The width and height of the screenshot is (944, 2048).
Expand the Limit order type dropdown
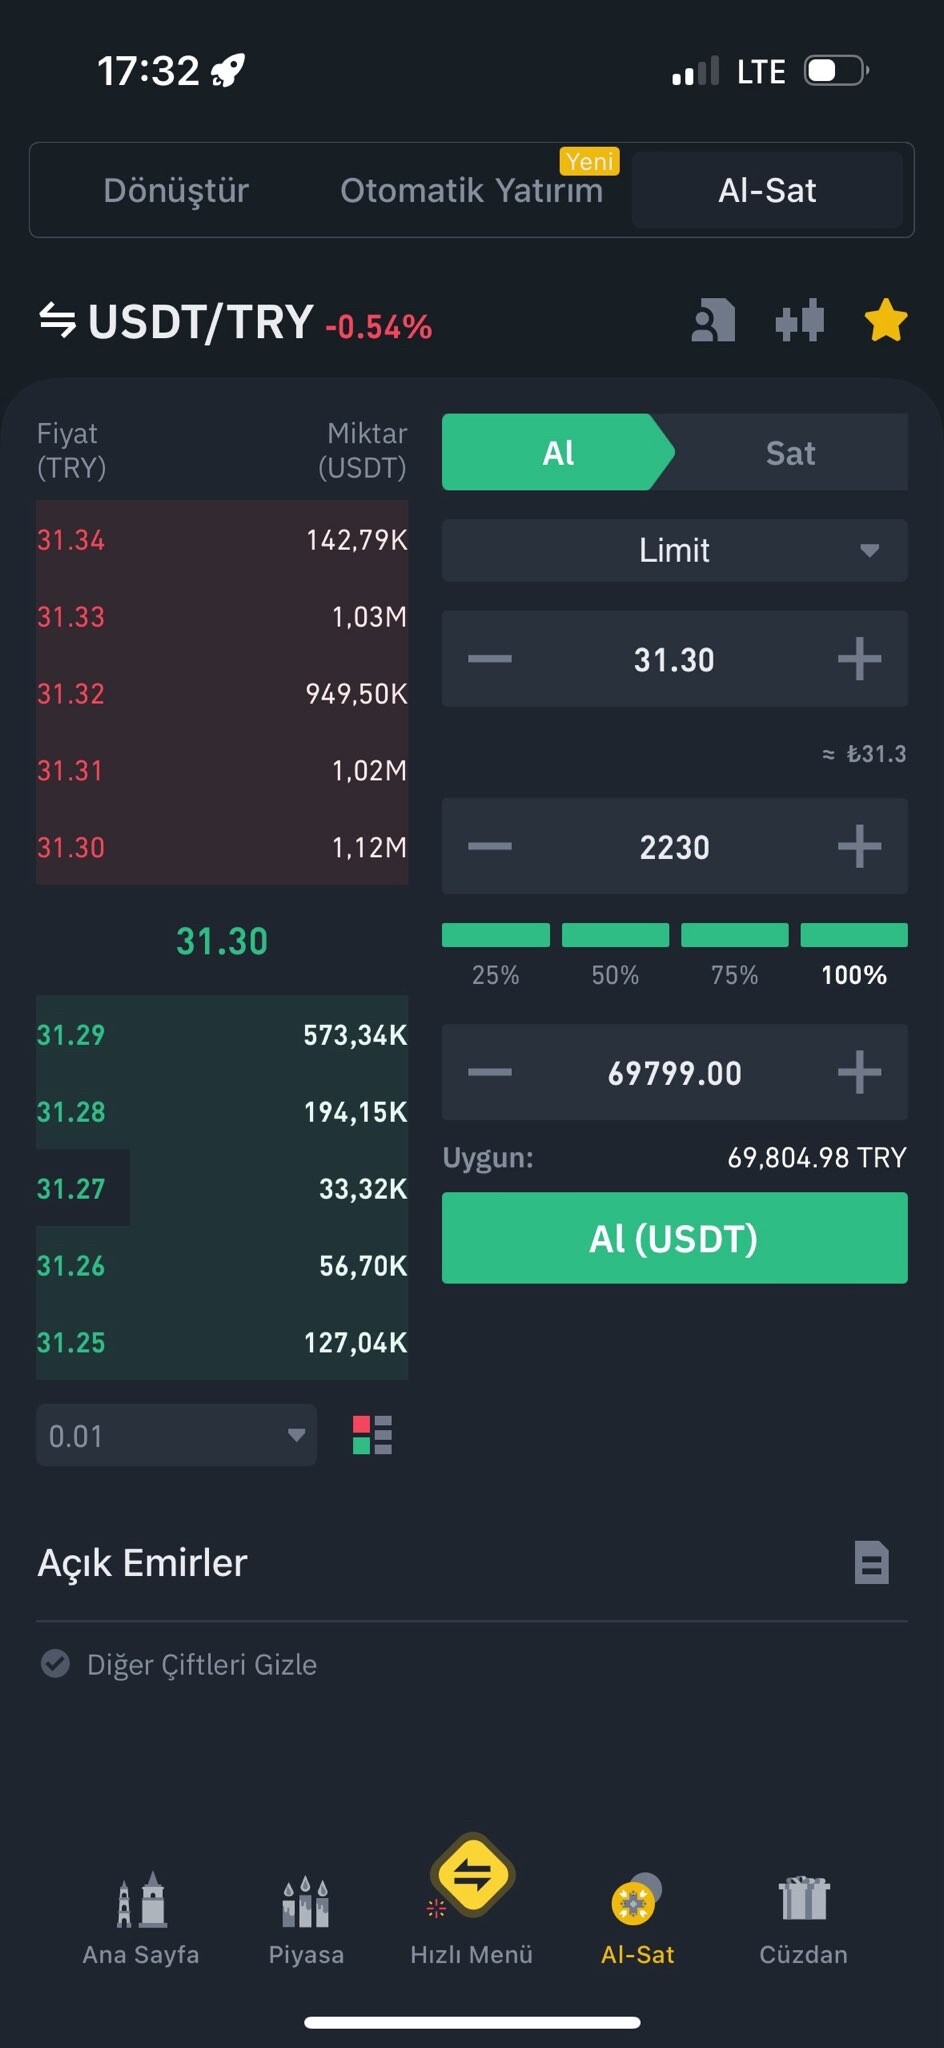coord(674,550)
